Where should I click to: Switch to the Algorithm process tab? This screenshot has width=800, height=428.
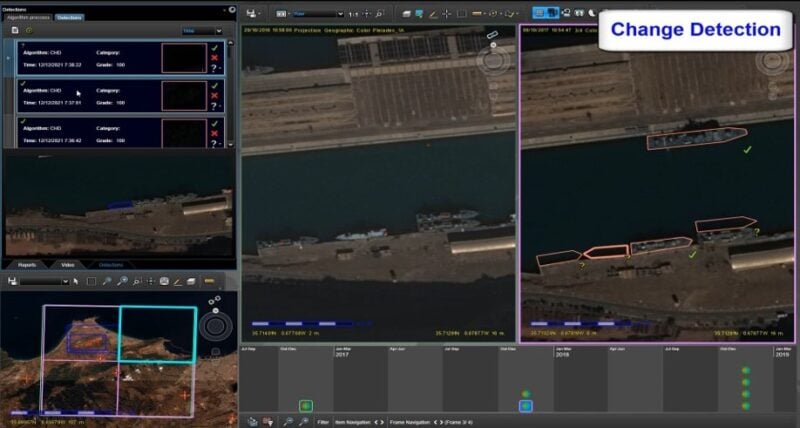pos(29,18)
